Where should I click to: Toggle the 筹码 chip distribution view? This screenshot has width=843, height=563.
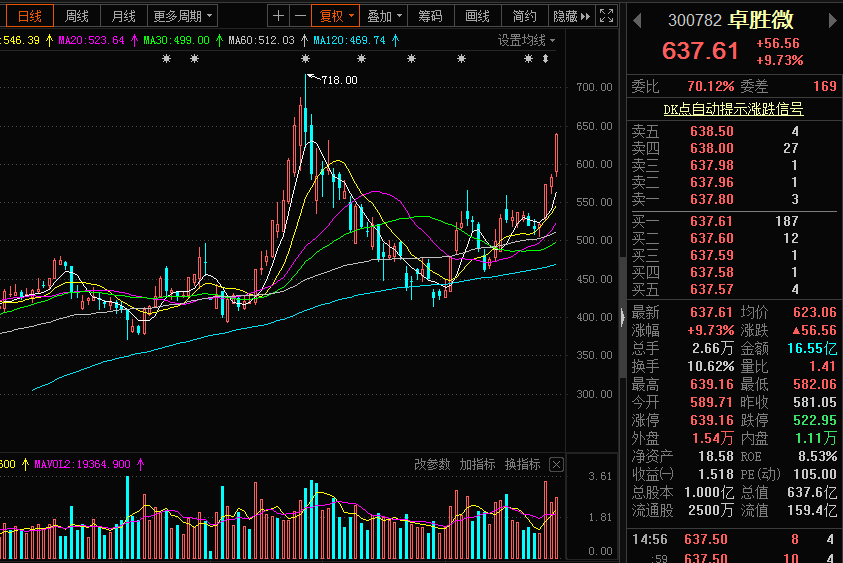coord(431,16)
